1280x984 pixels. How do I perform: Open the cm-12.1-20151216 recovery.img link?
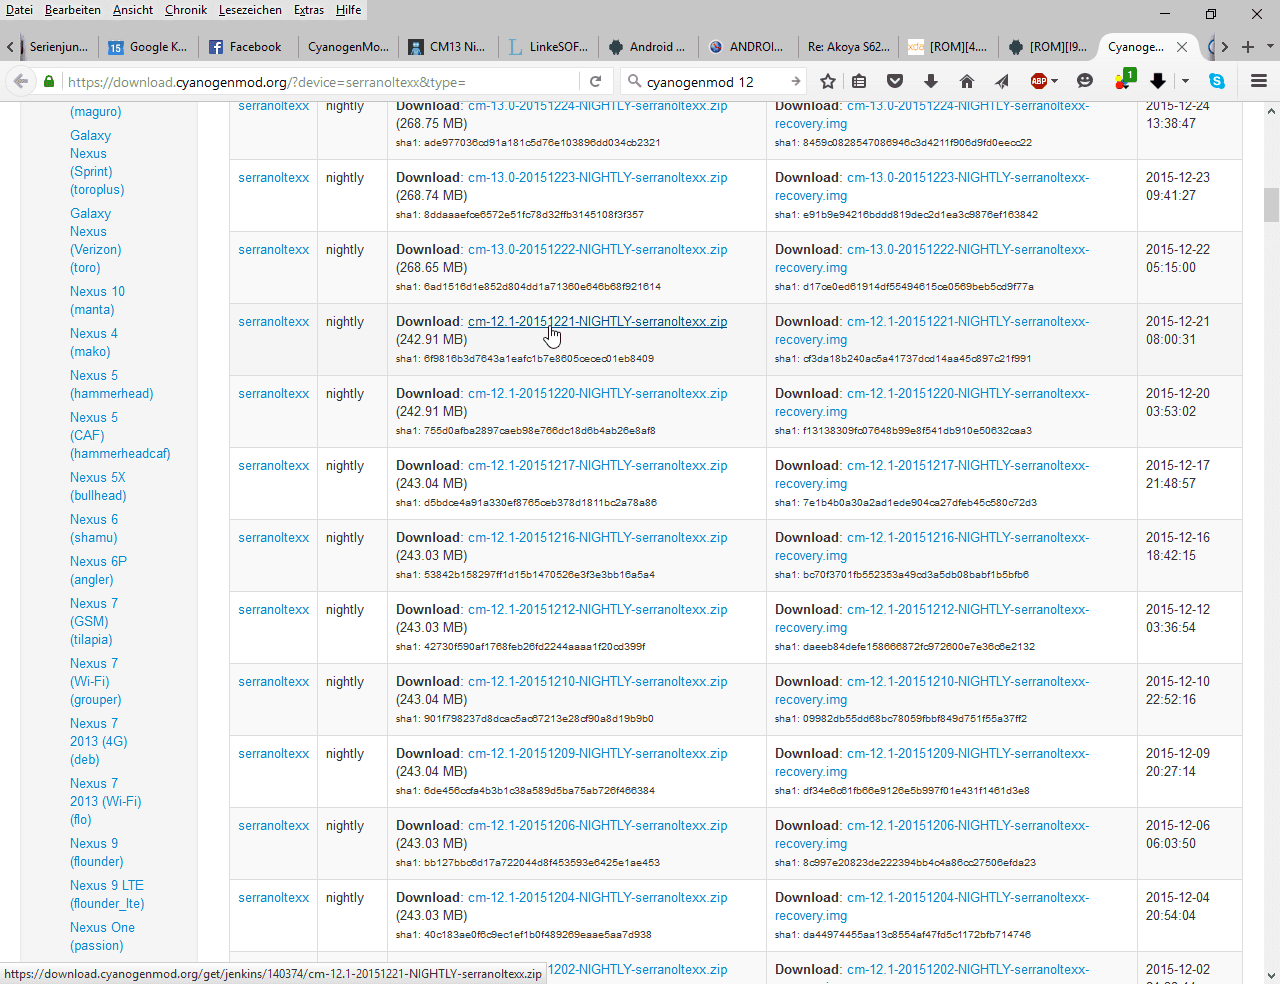pyautogui.click(x=932, y=546)
